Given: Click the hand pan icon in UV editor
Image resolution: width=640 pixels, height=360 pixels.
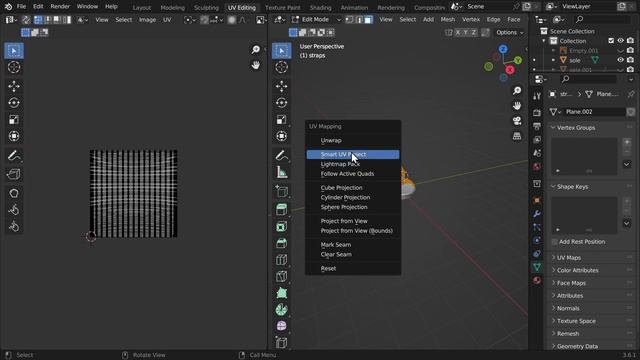Looking at the screenshot, I should [256, 65].
